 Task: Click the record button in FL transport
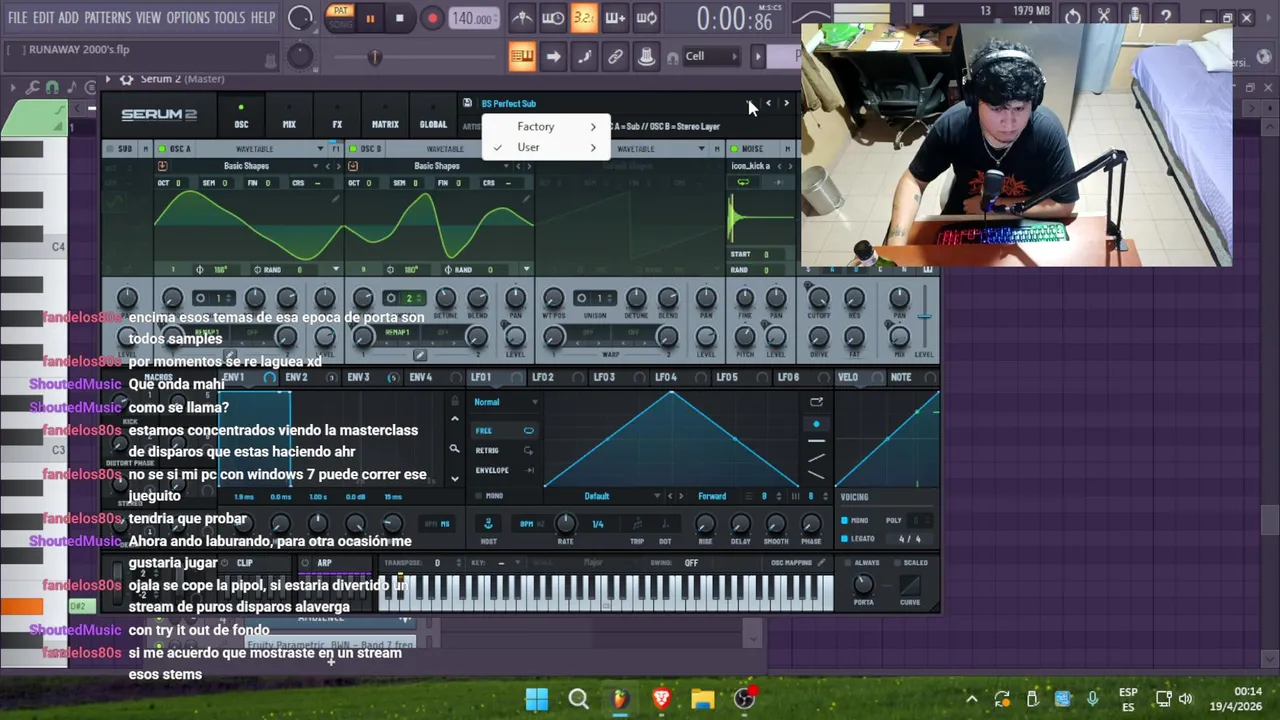click(x=432, y=18)
